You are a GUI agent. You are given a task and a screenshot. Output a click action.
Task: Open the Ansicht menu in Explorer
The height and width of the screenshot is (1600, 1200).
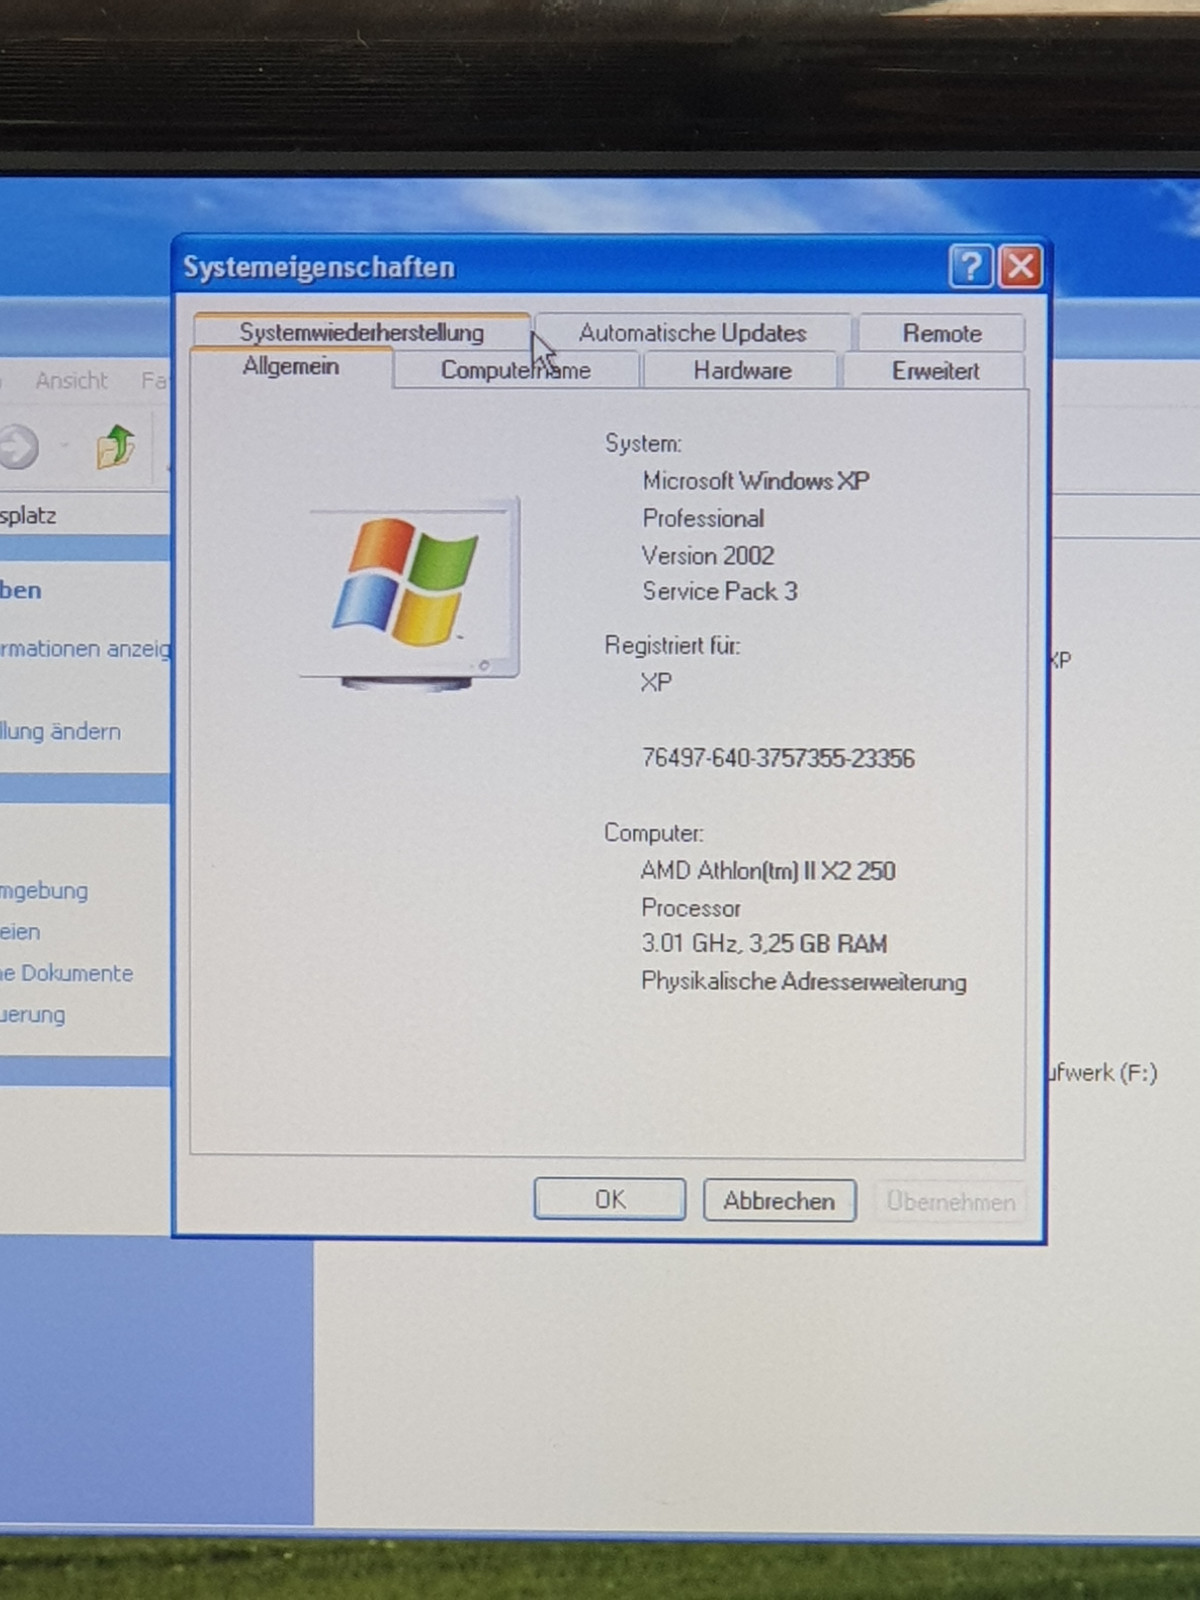[71, 381]
